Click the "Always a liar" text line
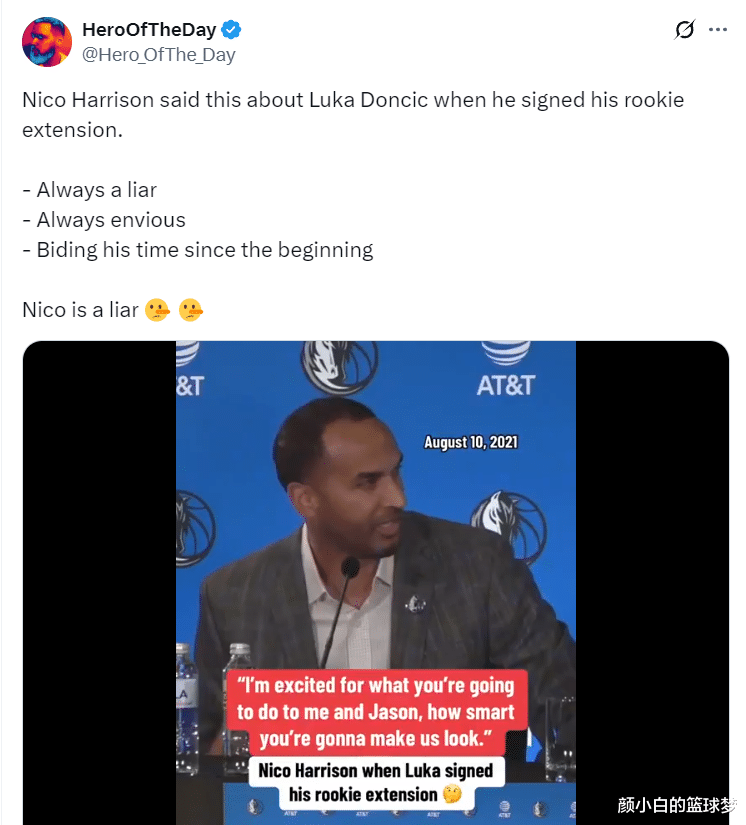This screenshot has height=825, width=746. (x=89, y=190)
